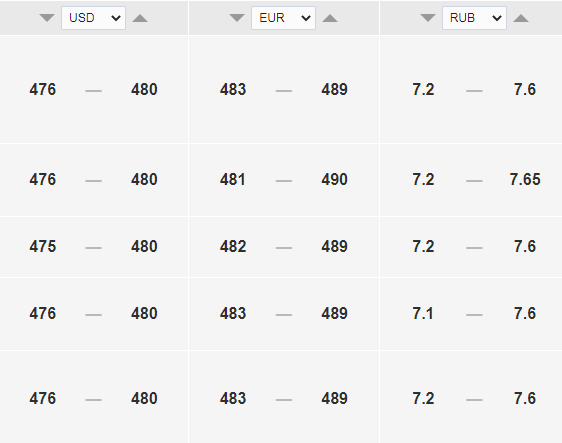Sort EUR column ascending with up arrow
Screen dimensions: 562x443
tap(330, 18)
